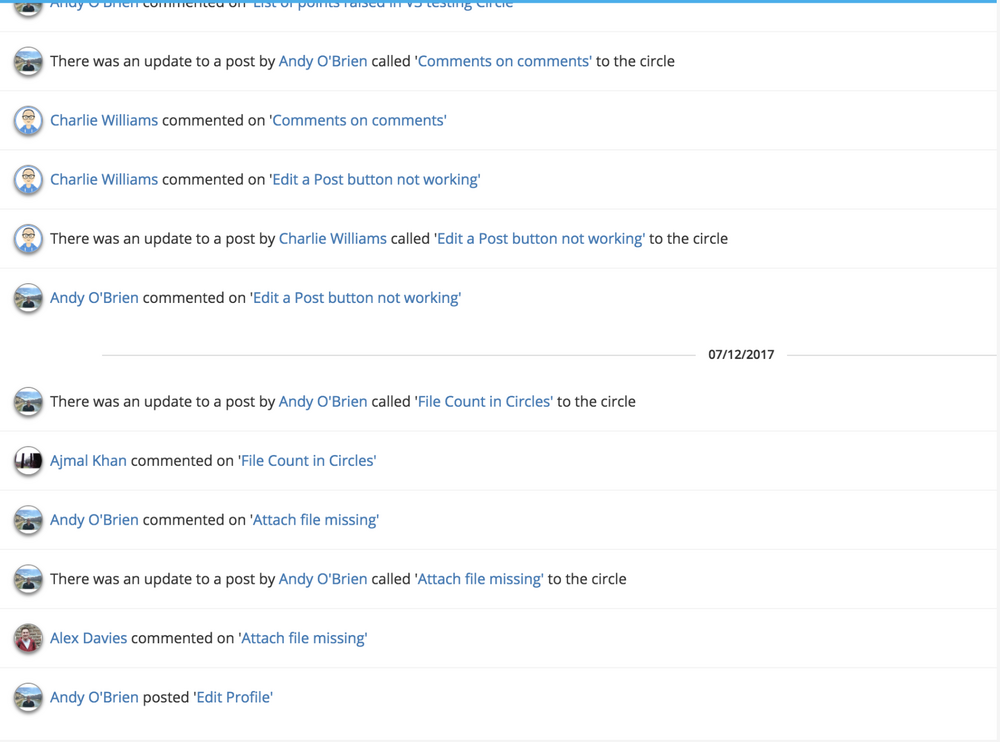Open Ajmal Khan's profile link
The image size is (1000, 742).
click(x=88, y=461)
